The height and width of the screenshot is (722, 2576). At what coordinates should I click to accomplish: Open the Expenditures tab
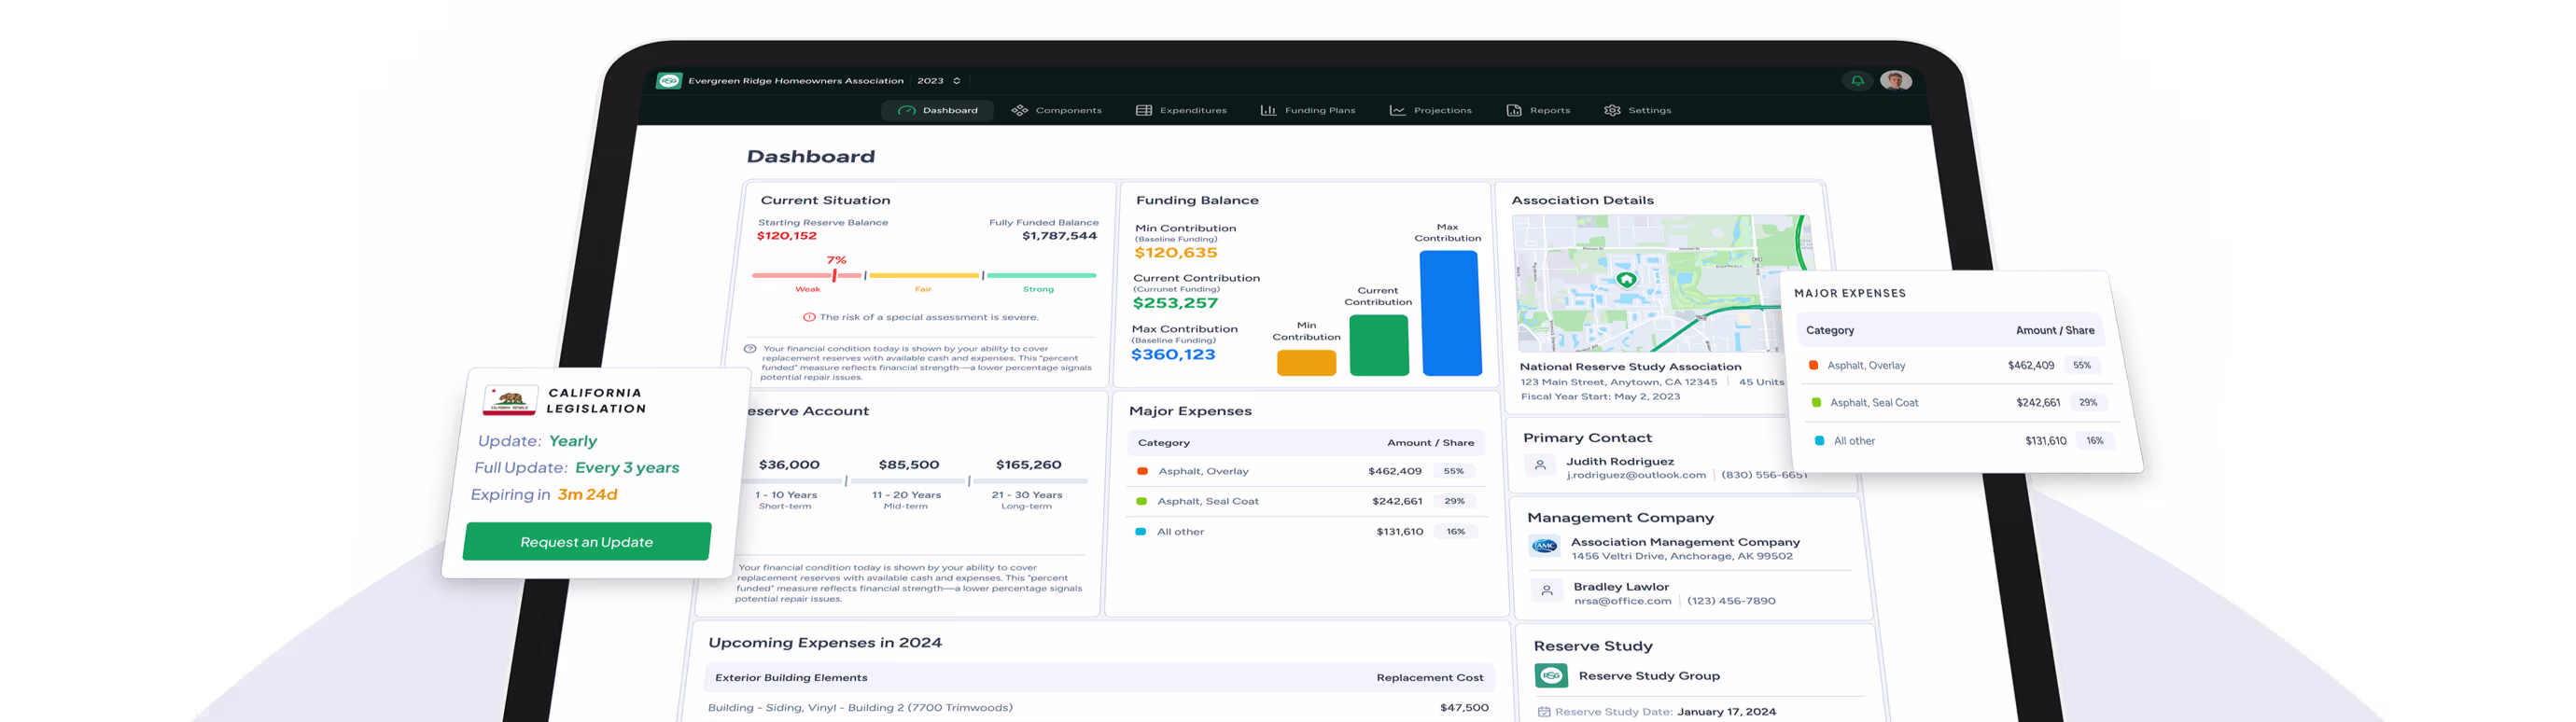point(1181,110)
